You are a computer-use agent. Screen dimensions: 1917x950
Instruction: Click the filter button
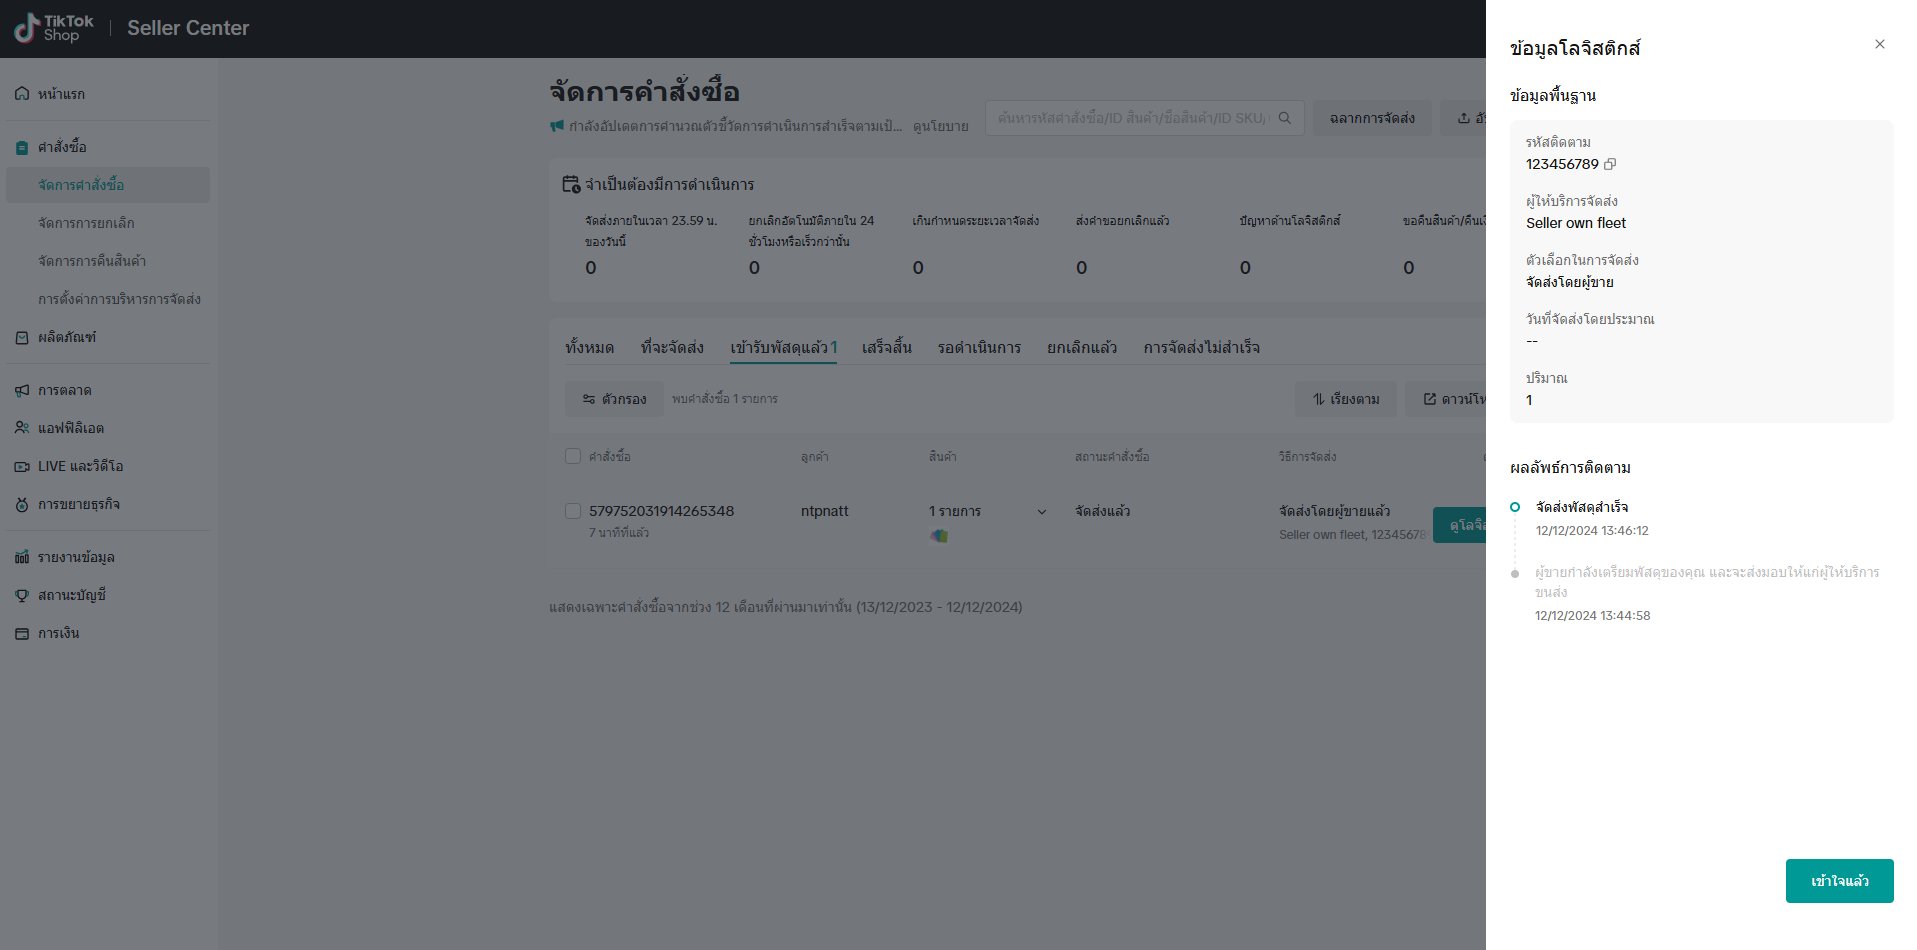click(614, 399)
